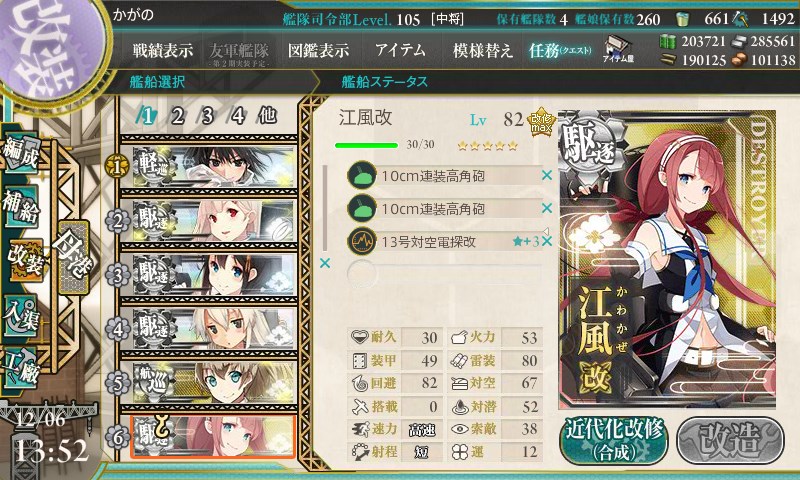Click the 近代化改修 modernization button

coord(614,441)
